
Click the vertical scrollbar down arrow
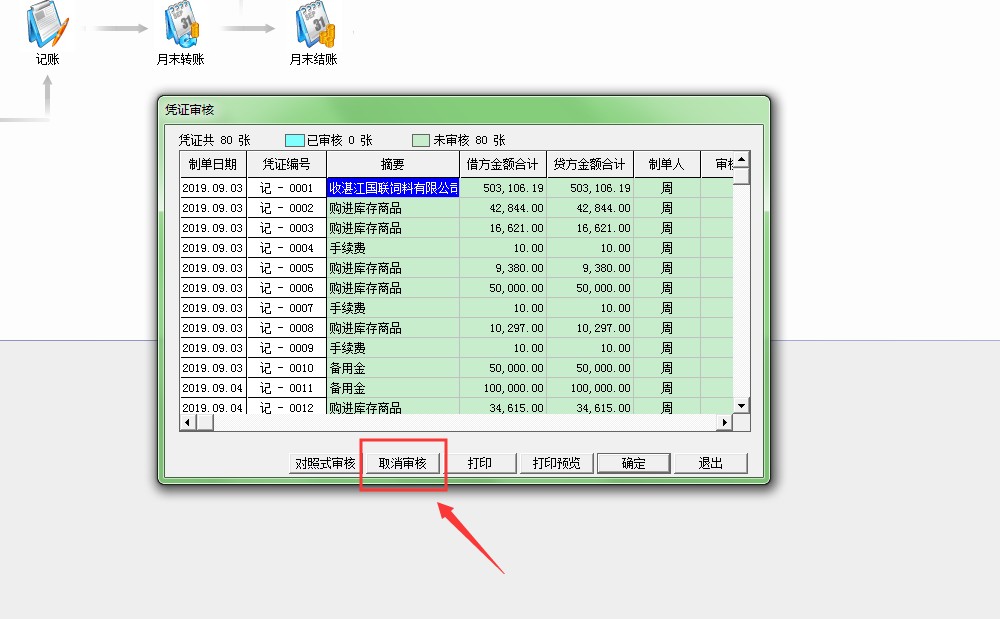click(741, 406)
